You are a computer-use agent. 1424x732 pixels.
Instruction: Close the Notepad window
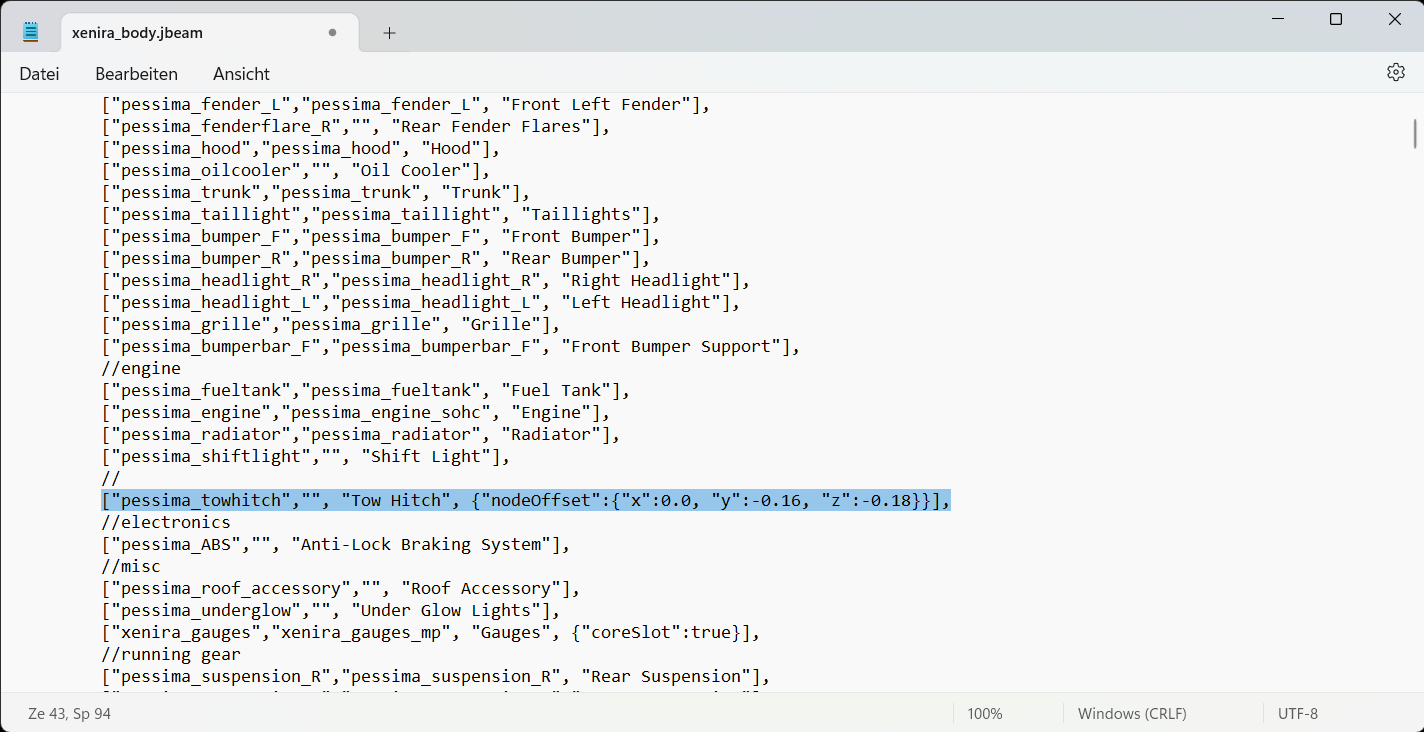pyautogui.click(x=1395, y=19)
